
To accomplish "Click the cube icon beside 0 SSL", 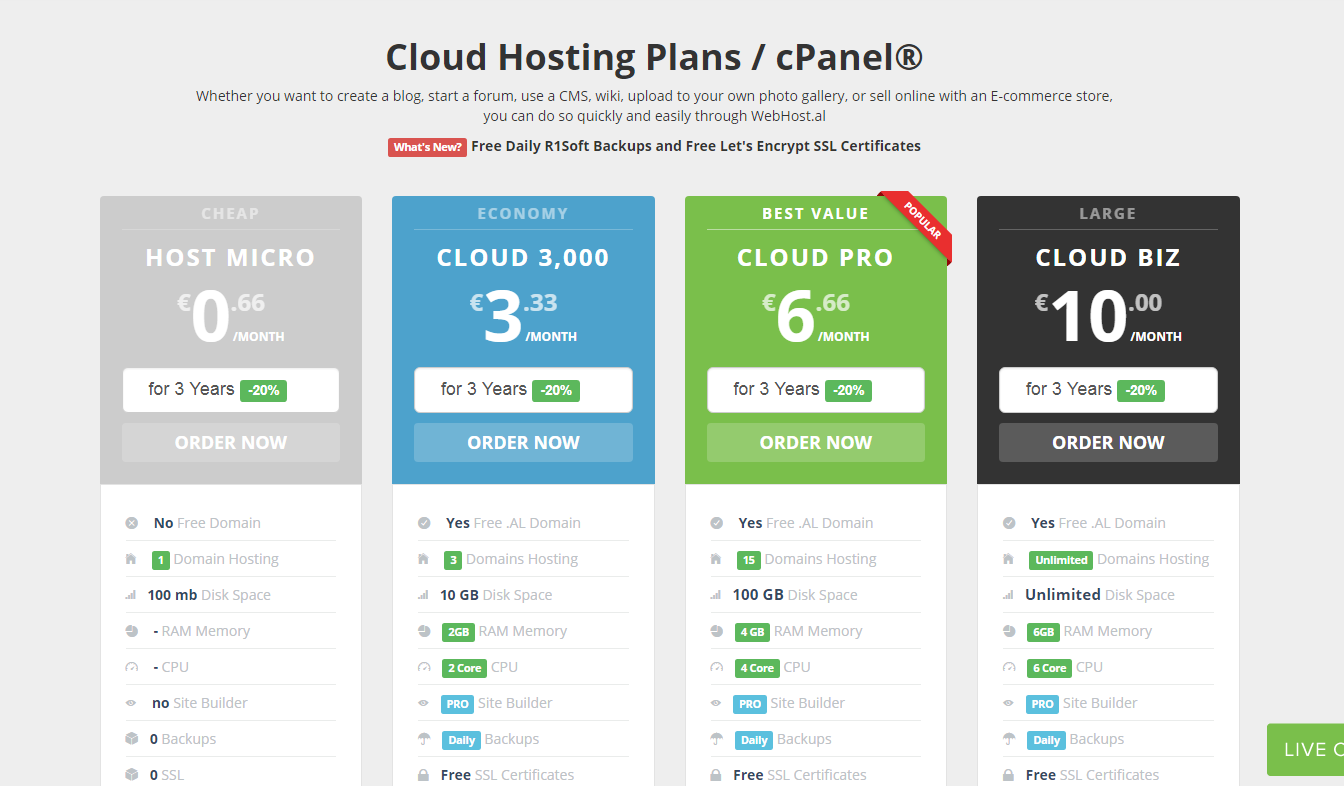I will (132, 775).
